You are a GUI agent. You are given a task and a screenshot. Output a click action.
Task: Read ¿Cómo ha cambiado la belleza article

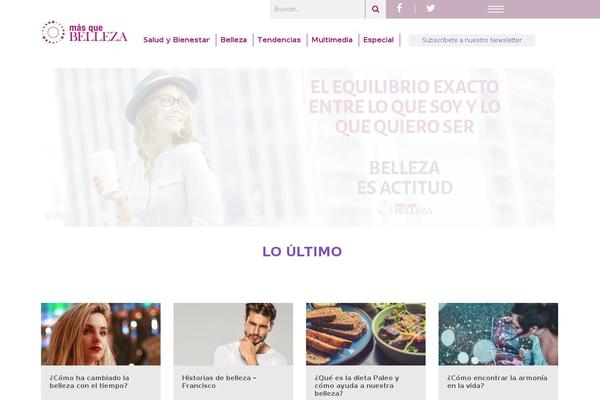(90, 382)
